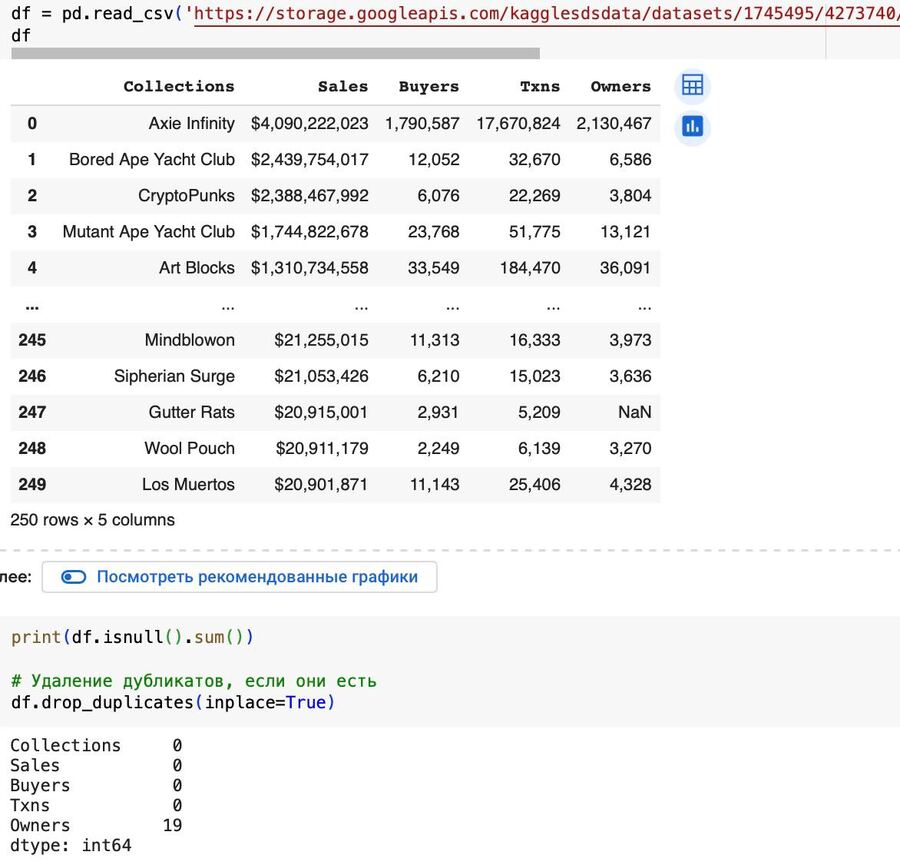Click row index 249 in the table
Image resolution: width=900 pixels, height=865 pixels.
(x=32, y=484)
